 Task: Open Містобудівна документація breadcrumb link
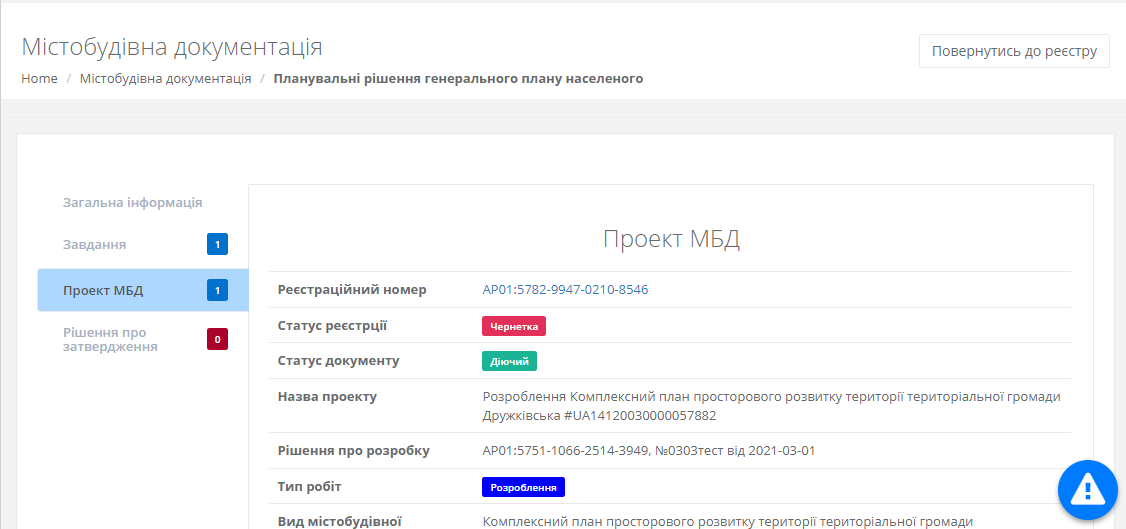pos(165,79)
